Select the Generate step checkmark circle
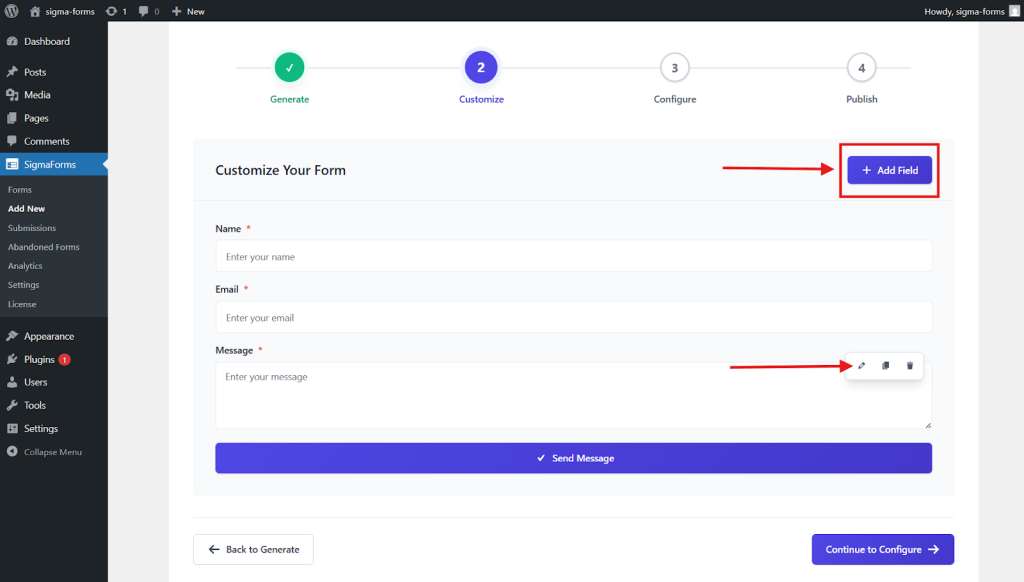 click(288, 66)
